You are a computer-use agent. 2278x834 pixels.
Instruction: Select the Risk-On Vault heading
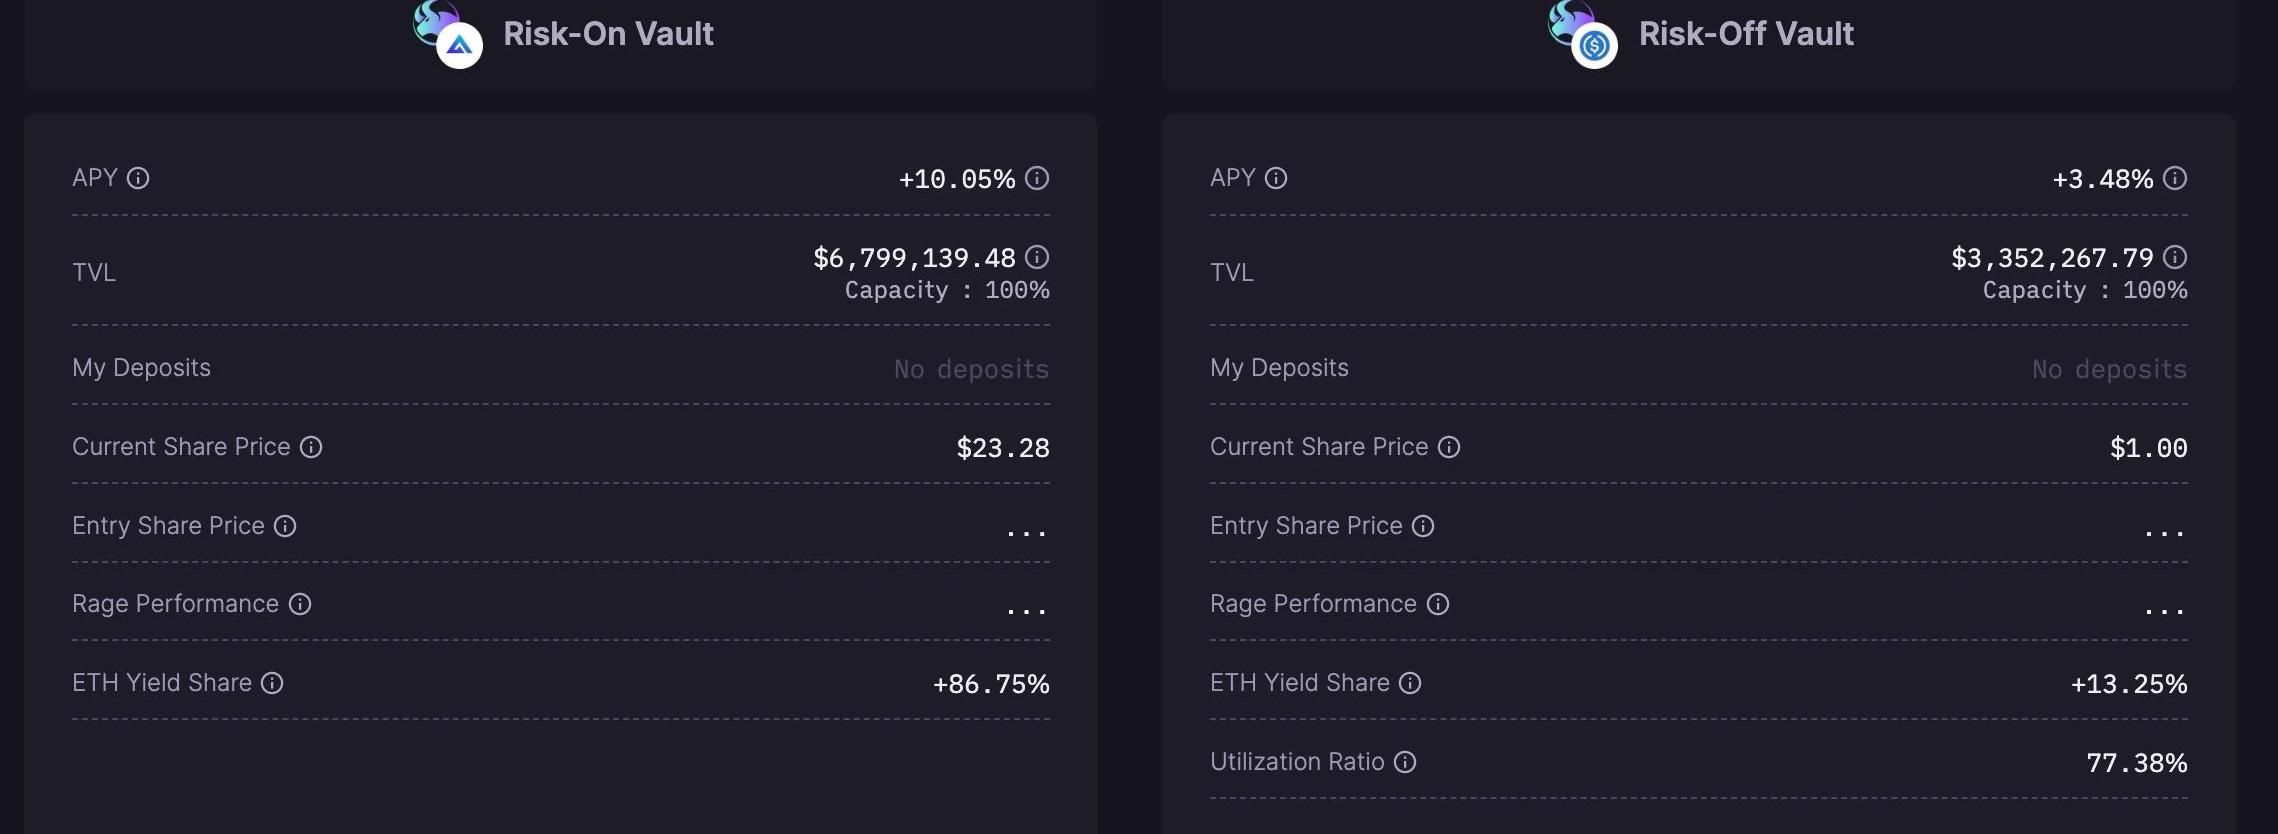coord(608,34)
